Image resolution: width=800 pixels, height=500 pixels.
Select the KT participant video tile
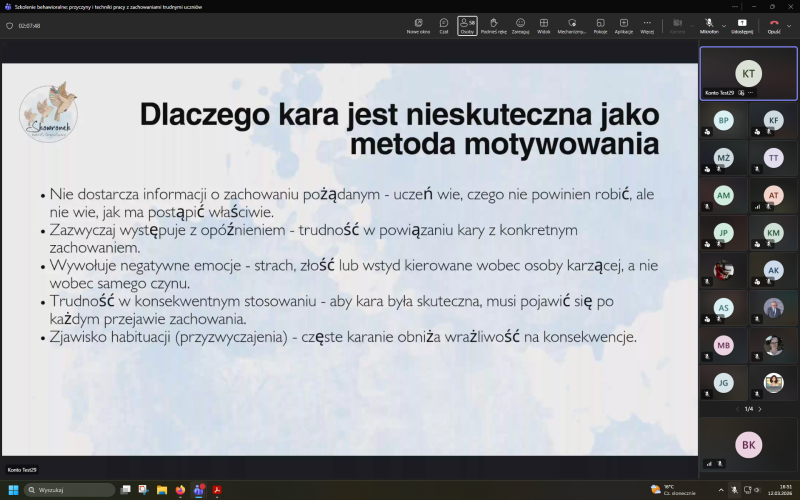pyautogui.click(x=748, y=72)
